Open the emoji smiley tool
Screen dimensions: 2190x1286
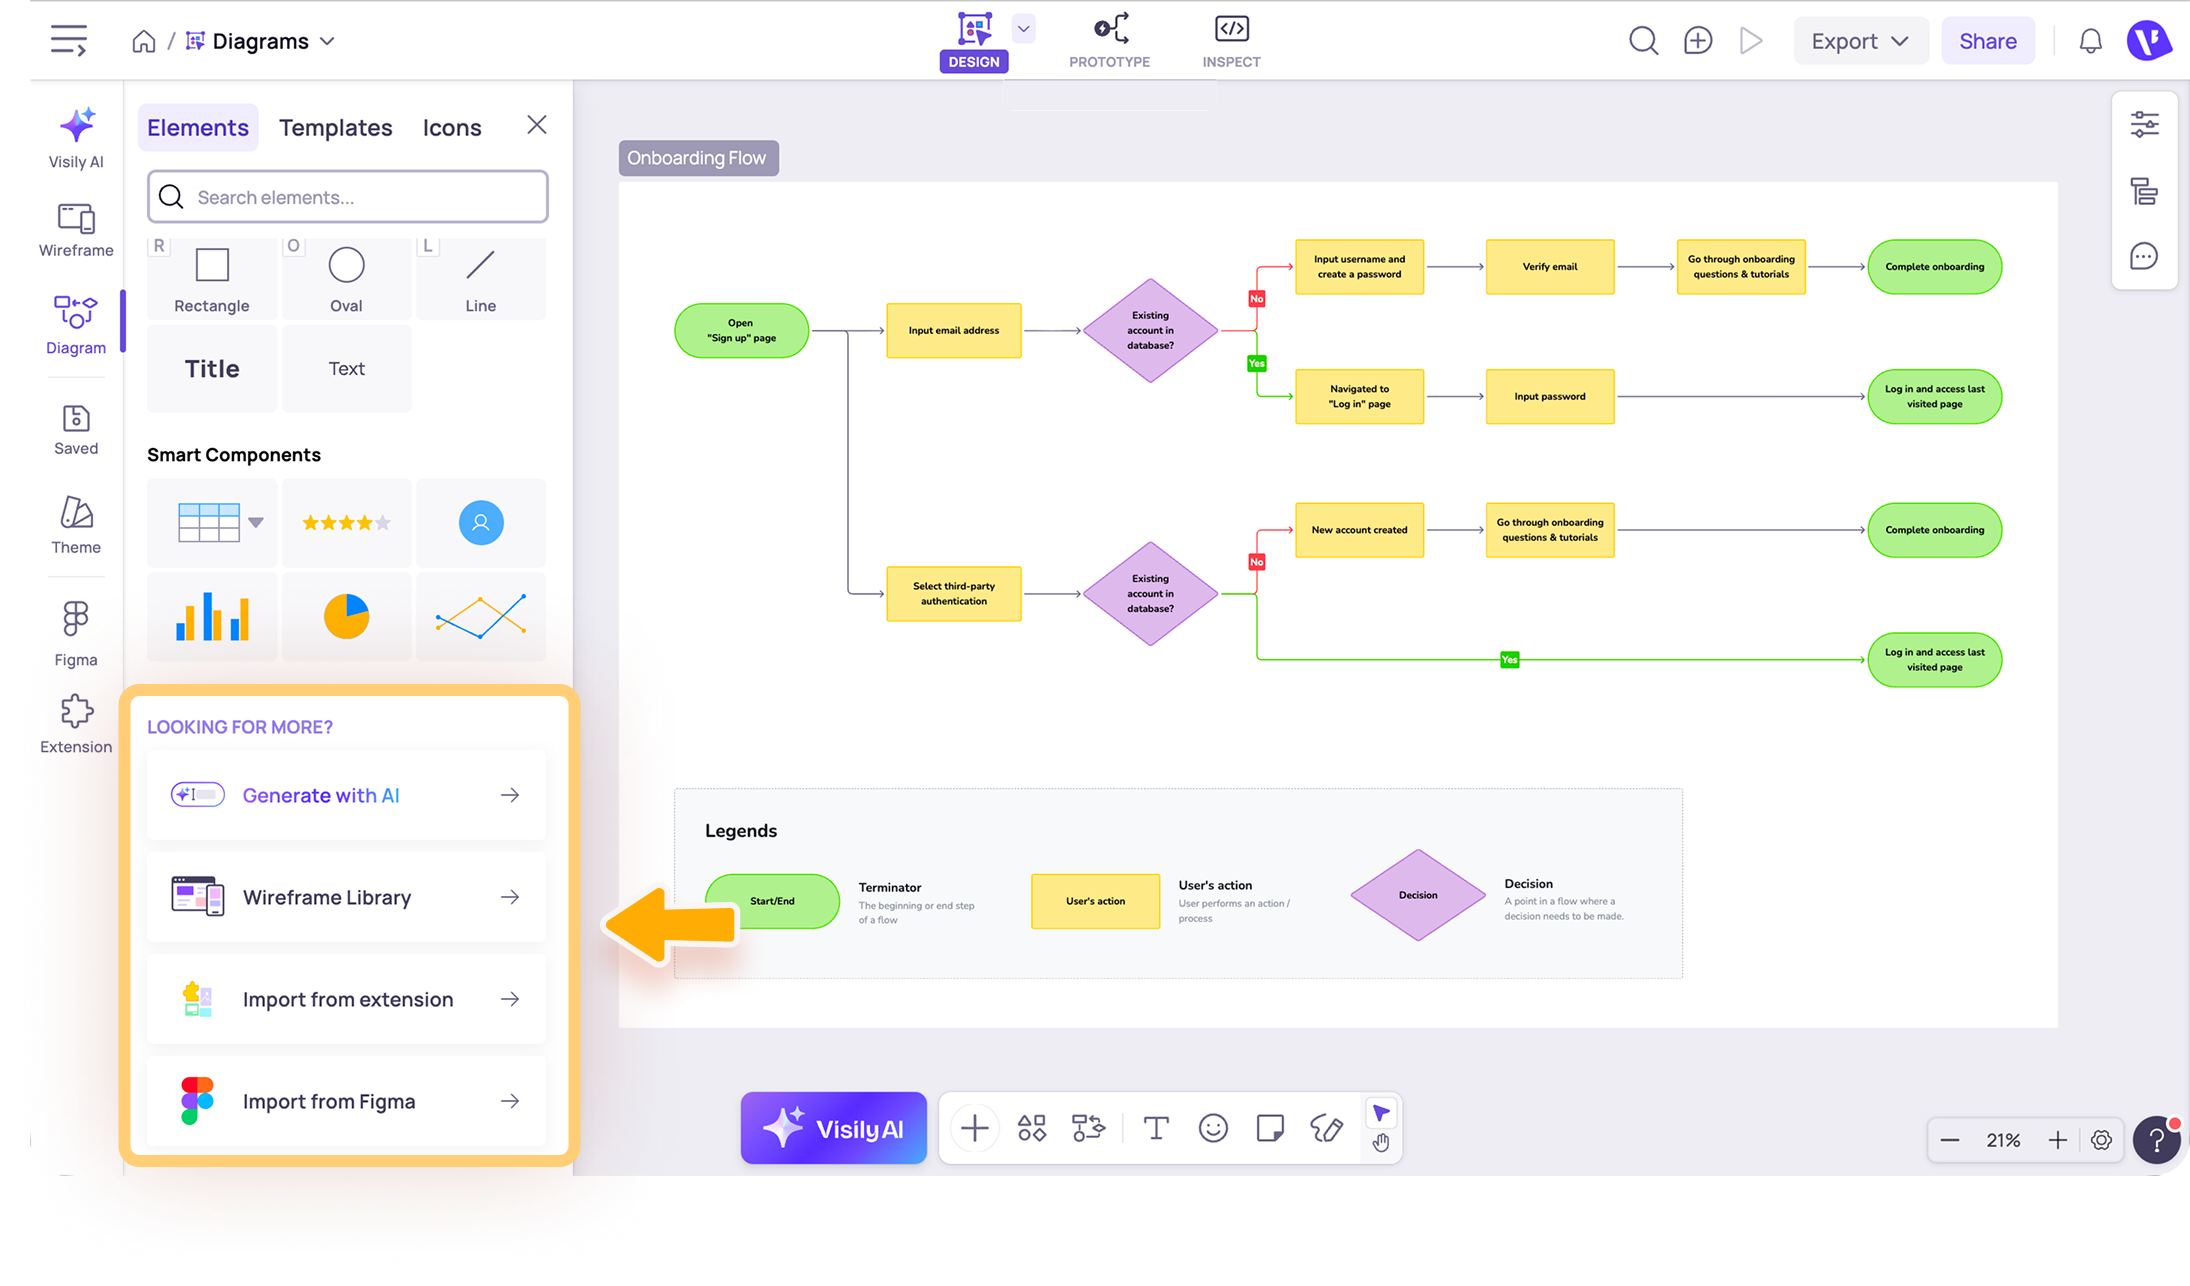[1213, 1128]
